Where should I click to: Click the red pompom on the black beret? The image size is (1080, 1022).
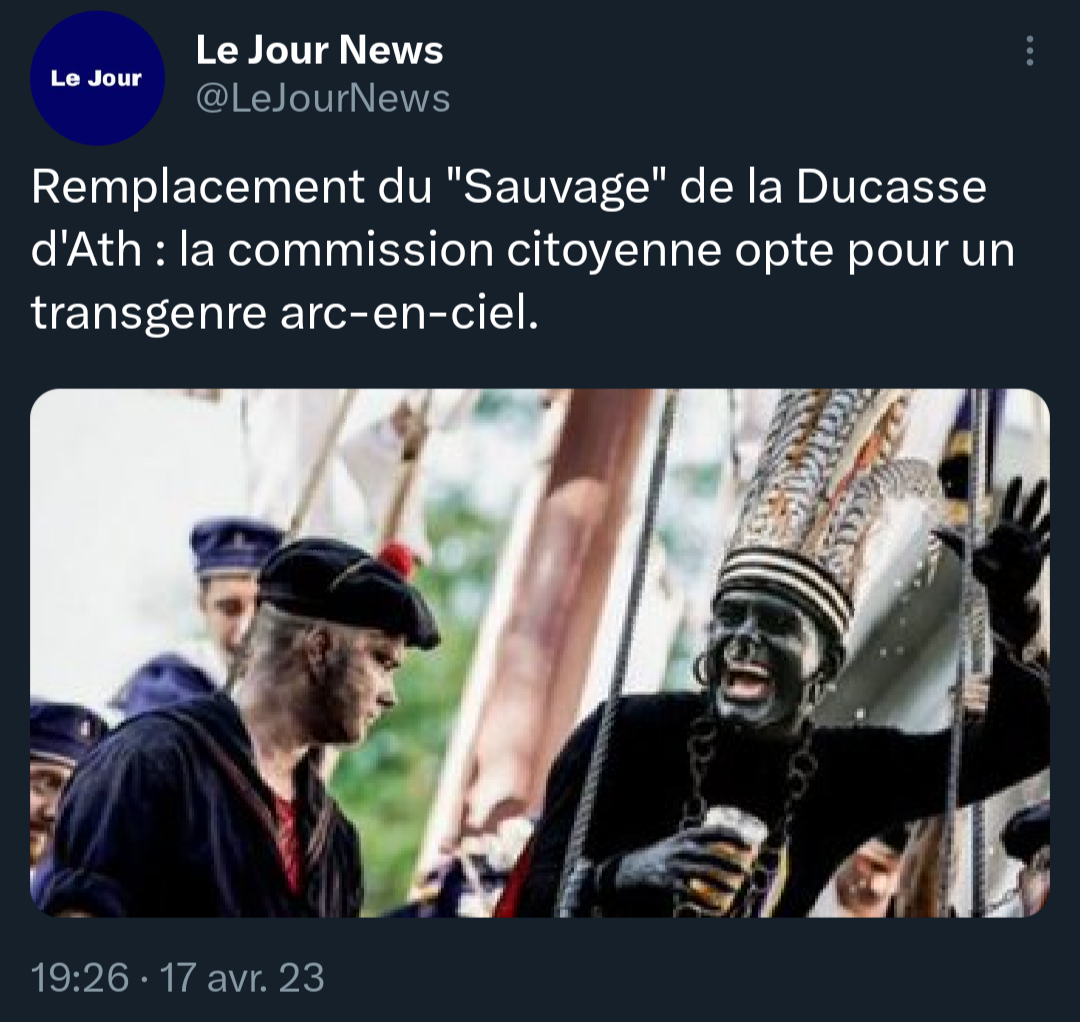396,559
